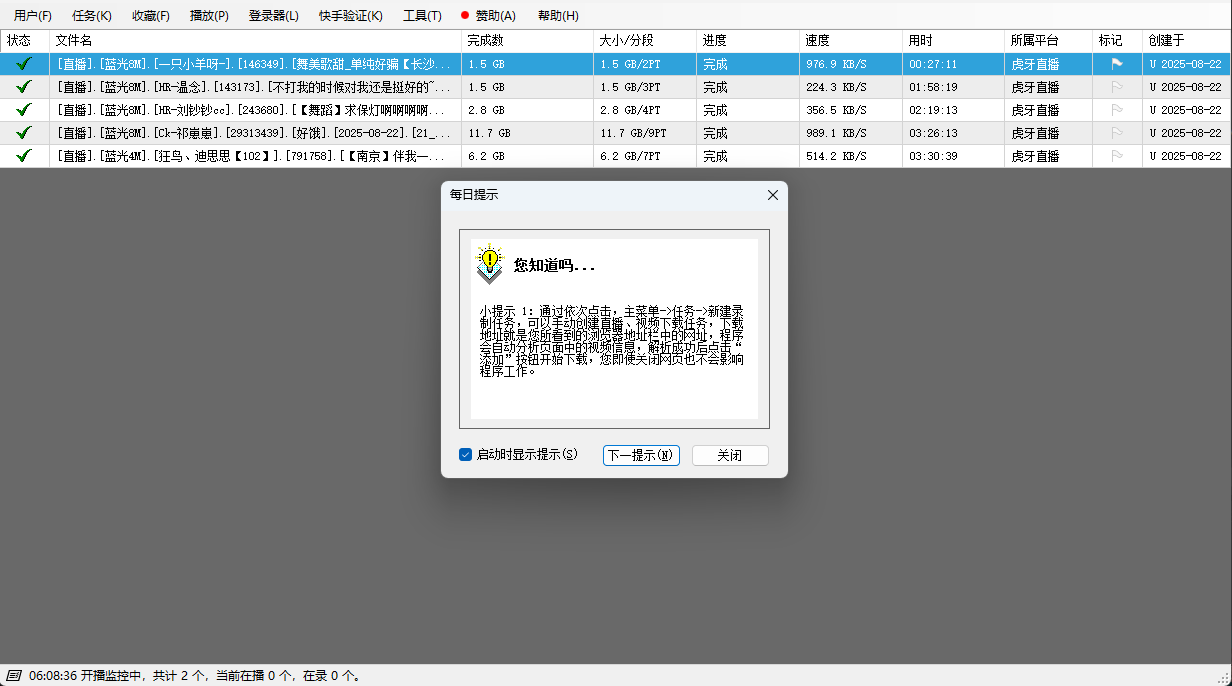1232x686 pixels.
Task: Open the 工具(T) menu
Action: [x=422, y=16]
